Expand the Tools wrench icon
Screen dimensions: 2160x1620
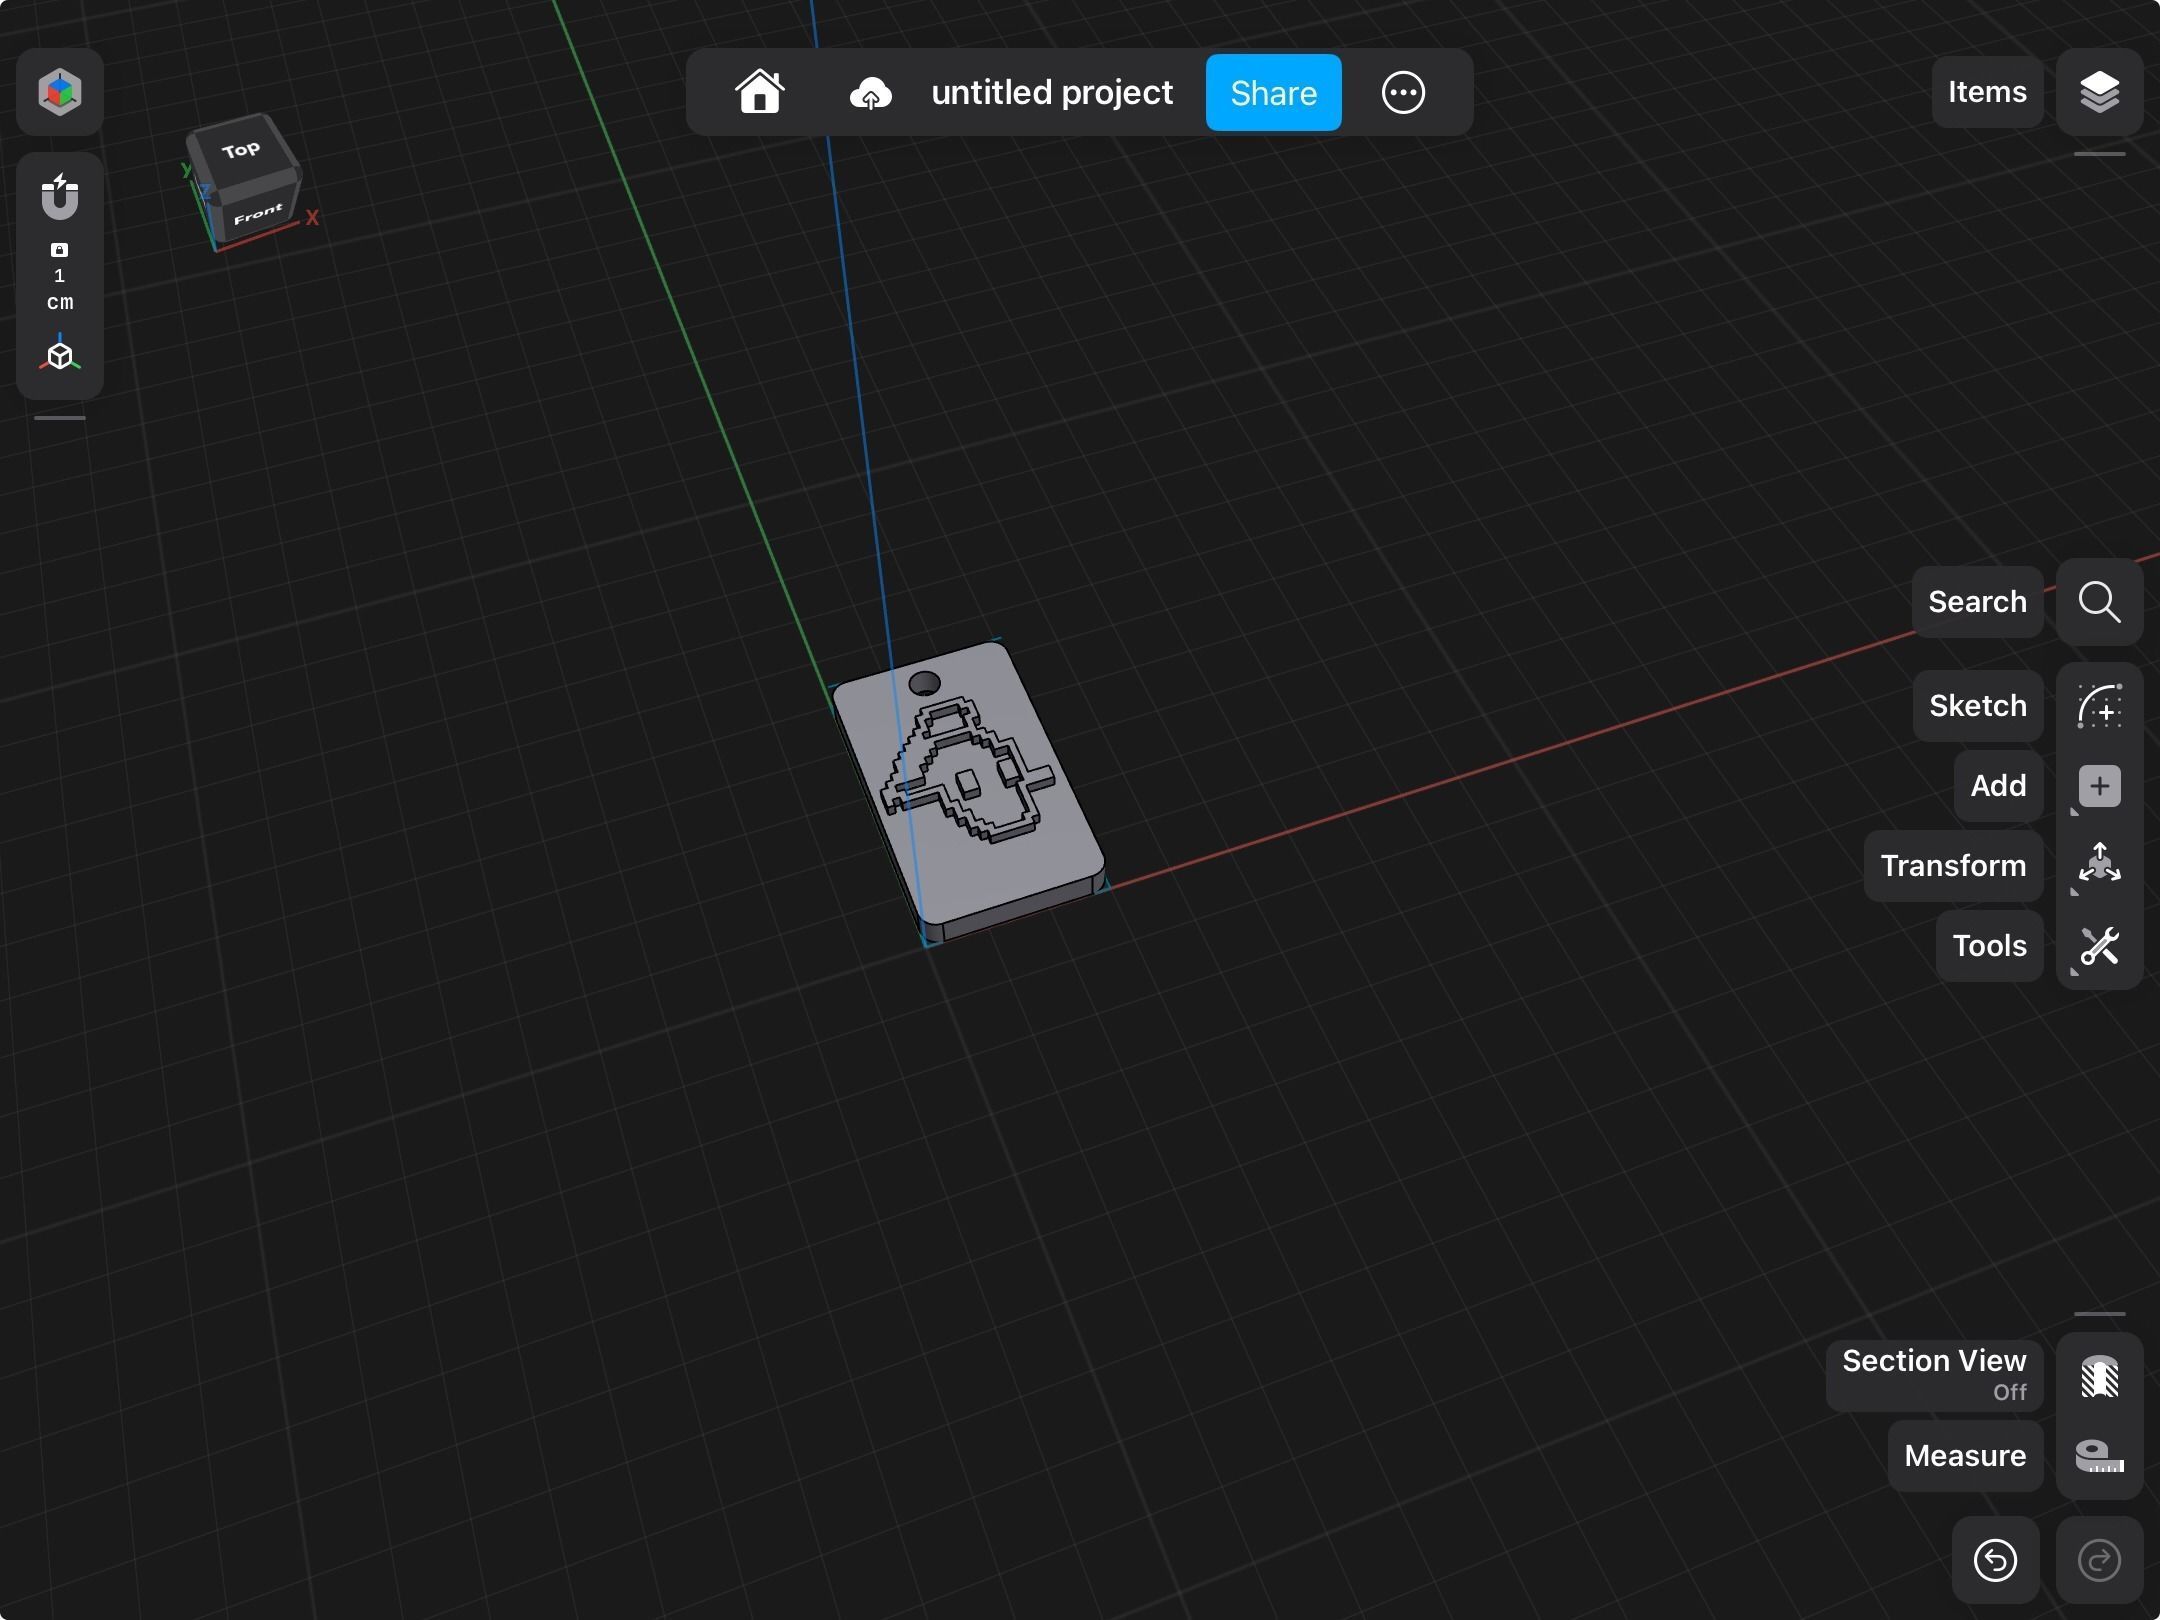pos(2099,946)
